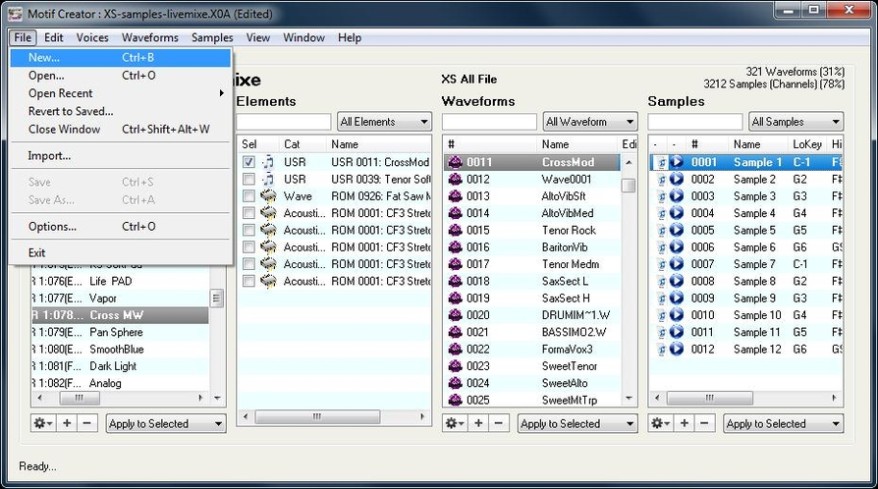Play Sample 10 with its play icon
The image size is (878, 489).
[x=677, y=315]
